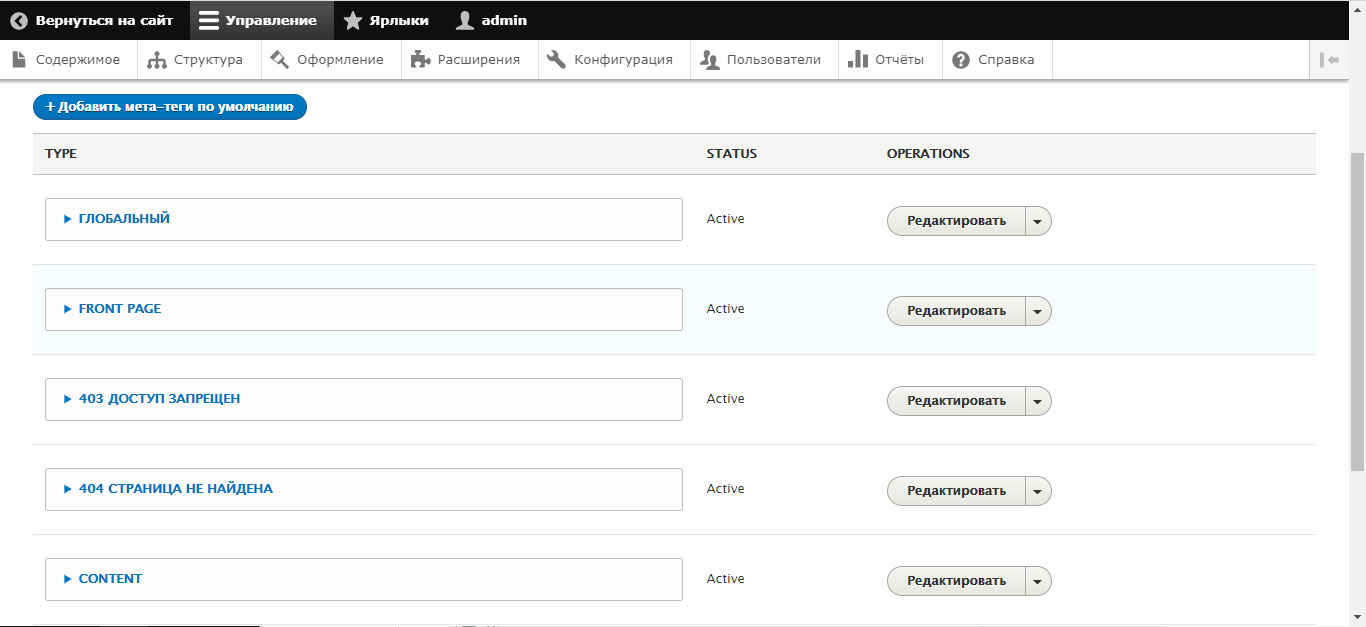Click Вернуться на сайт link
1366x627 pixels.
click(92, 20)
